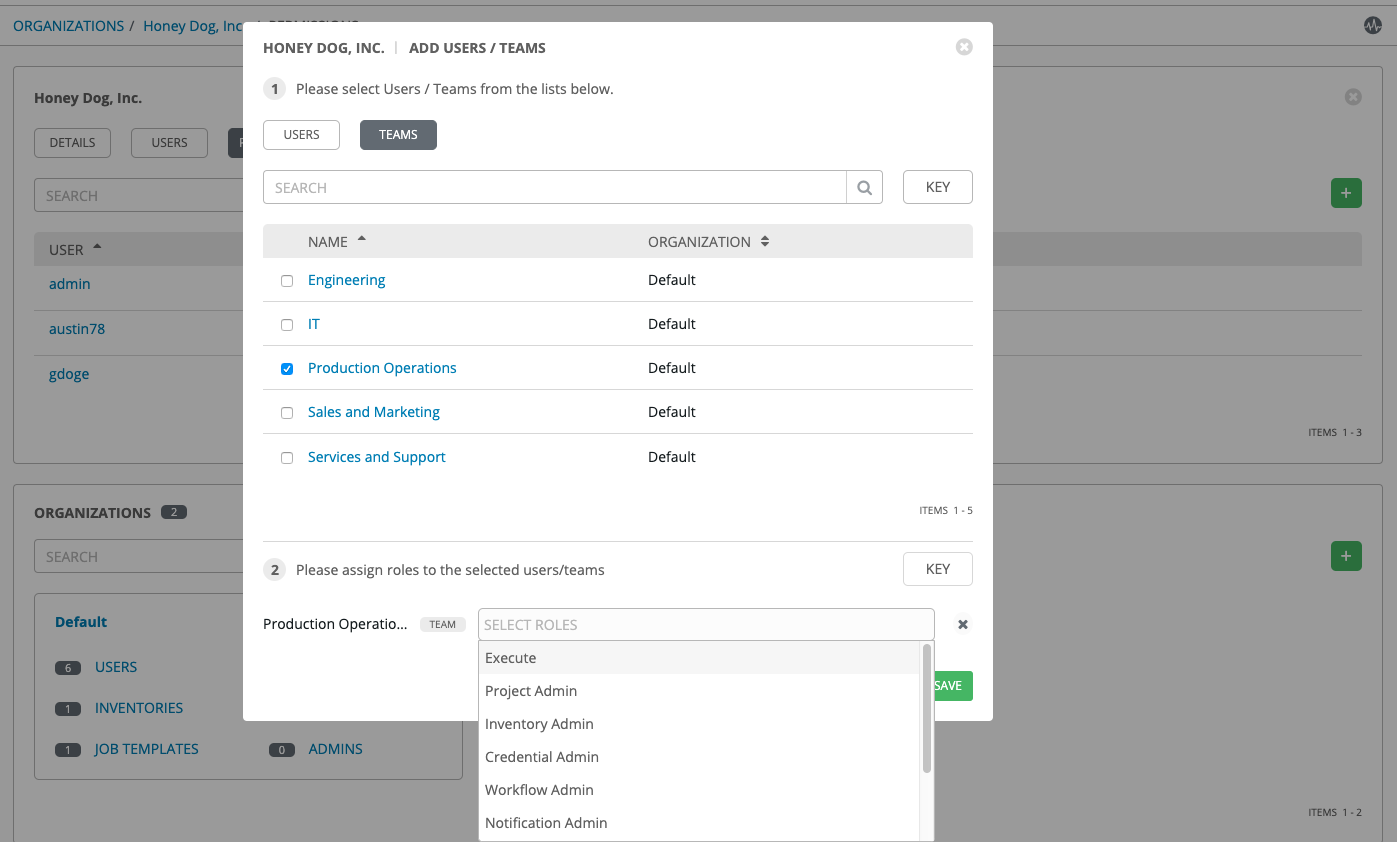
Task: Switch to the Users tab in modal
Action: [x=301, y=135]
